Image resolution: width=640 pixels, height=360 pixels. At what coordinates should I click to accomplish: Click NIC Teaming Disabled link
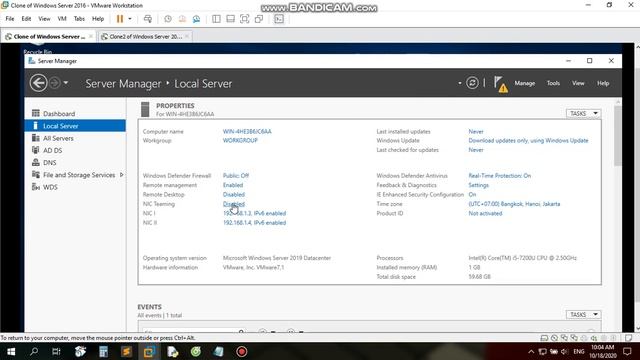click(233, 204)
